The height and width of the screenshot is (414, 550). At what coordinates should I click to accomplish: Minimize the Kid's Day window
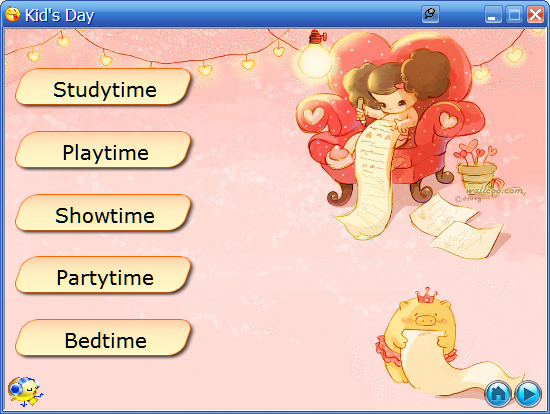point(493,15)
